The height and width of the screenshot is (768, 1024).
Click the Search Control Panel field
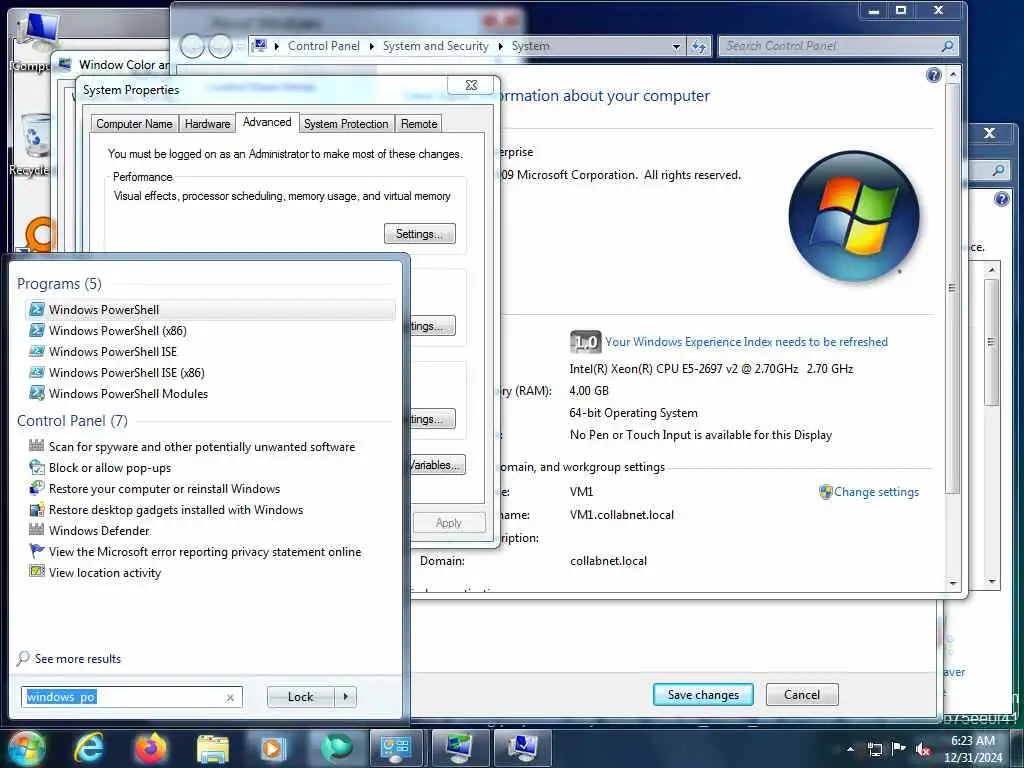pos(839,46)
